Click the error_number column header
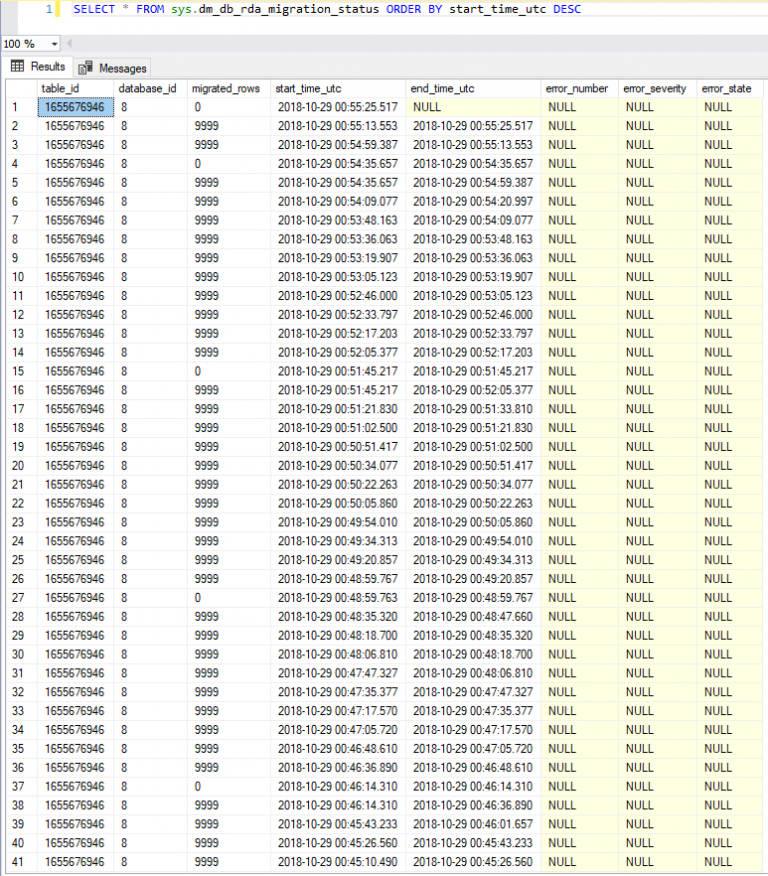The image size is (768, 876). tap(579, 88)
